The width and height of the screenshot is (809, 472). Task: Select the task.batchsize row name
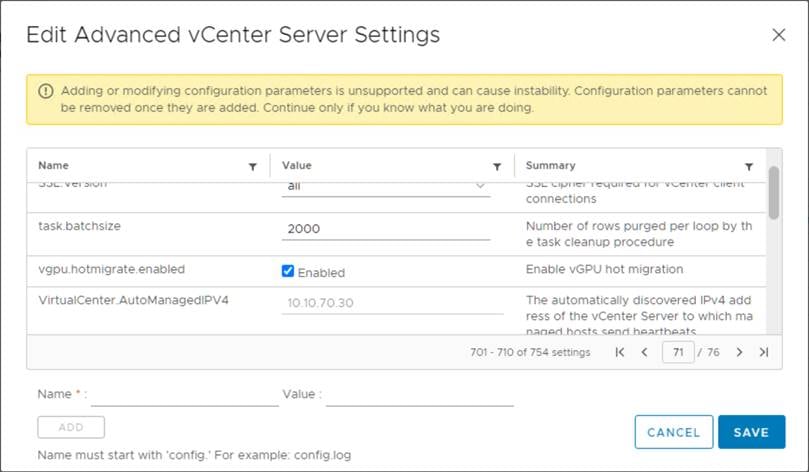click(x=79, y=226)
